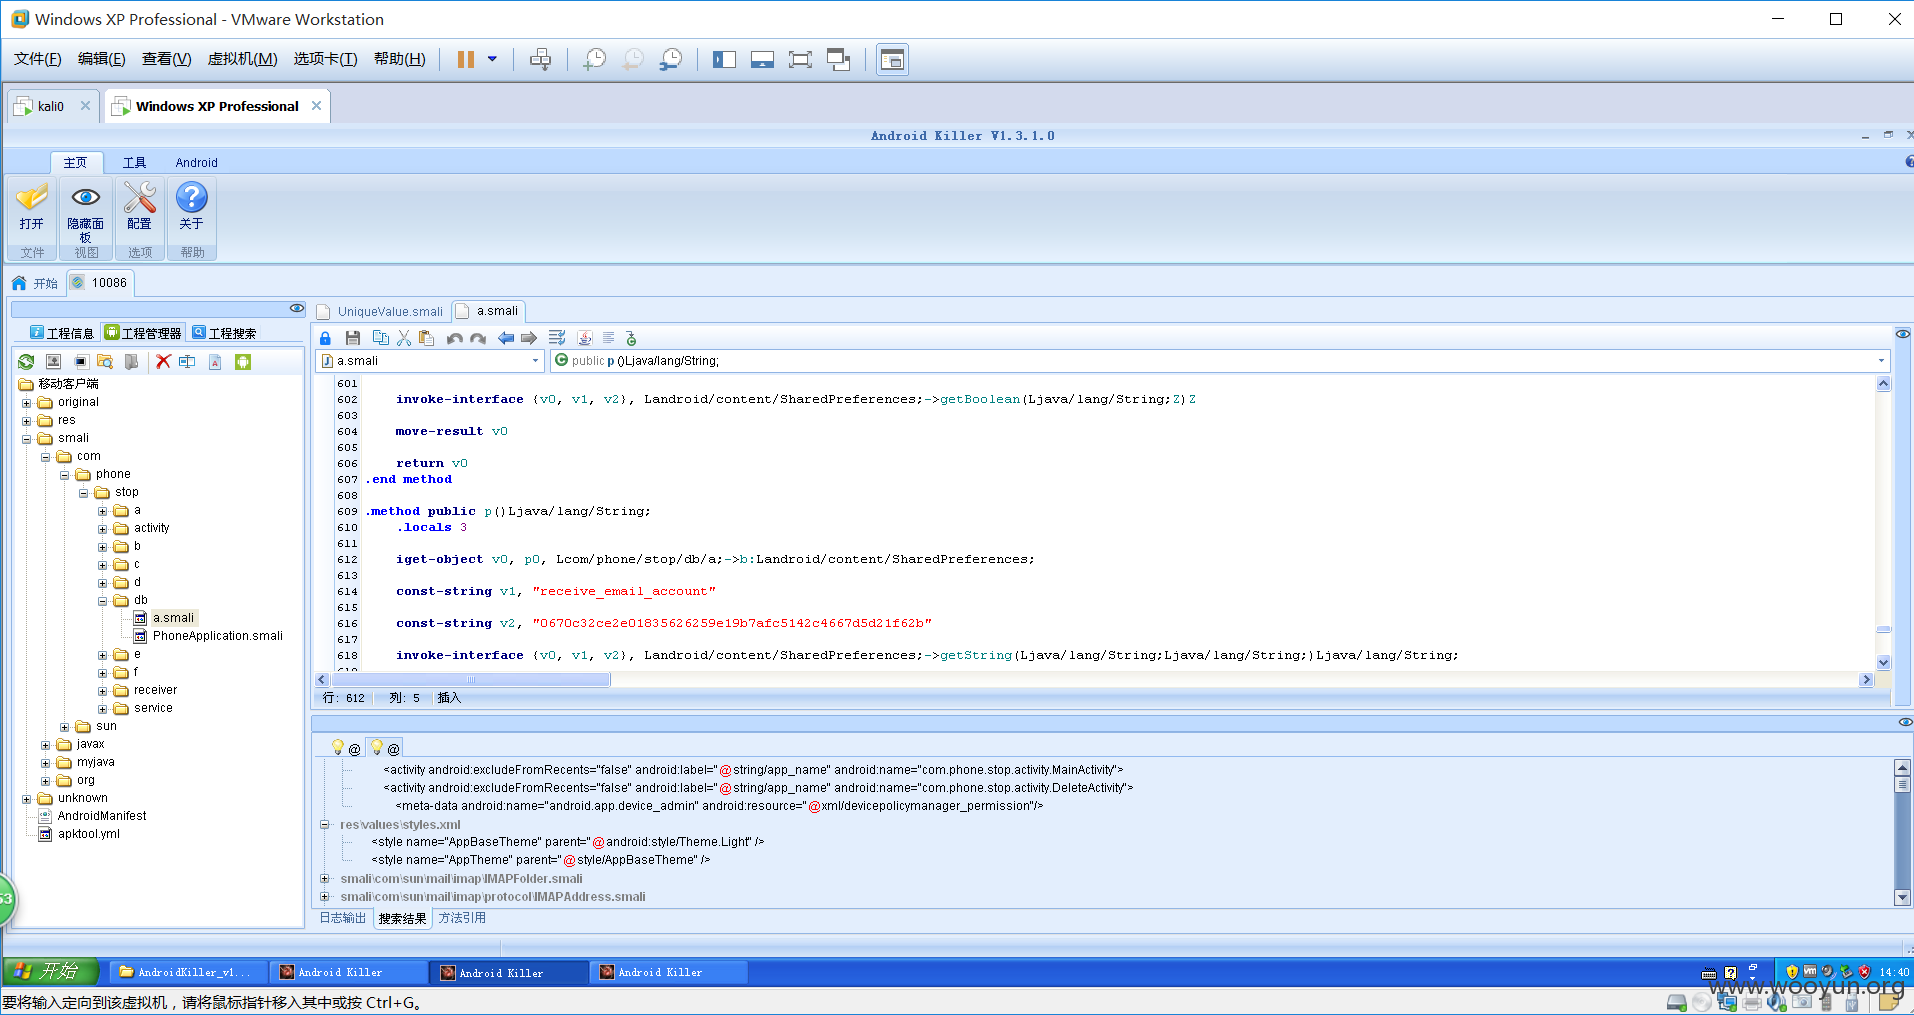The height and width of the screenshot is (1015, 1914).
Task: Expand the original folder node
Action: (x=27, y=403)
